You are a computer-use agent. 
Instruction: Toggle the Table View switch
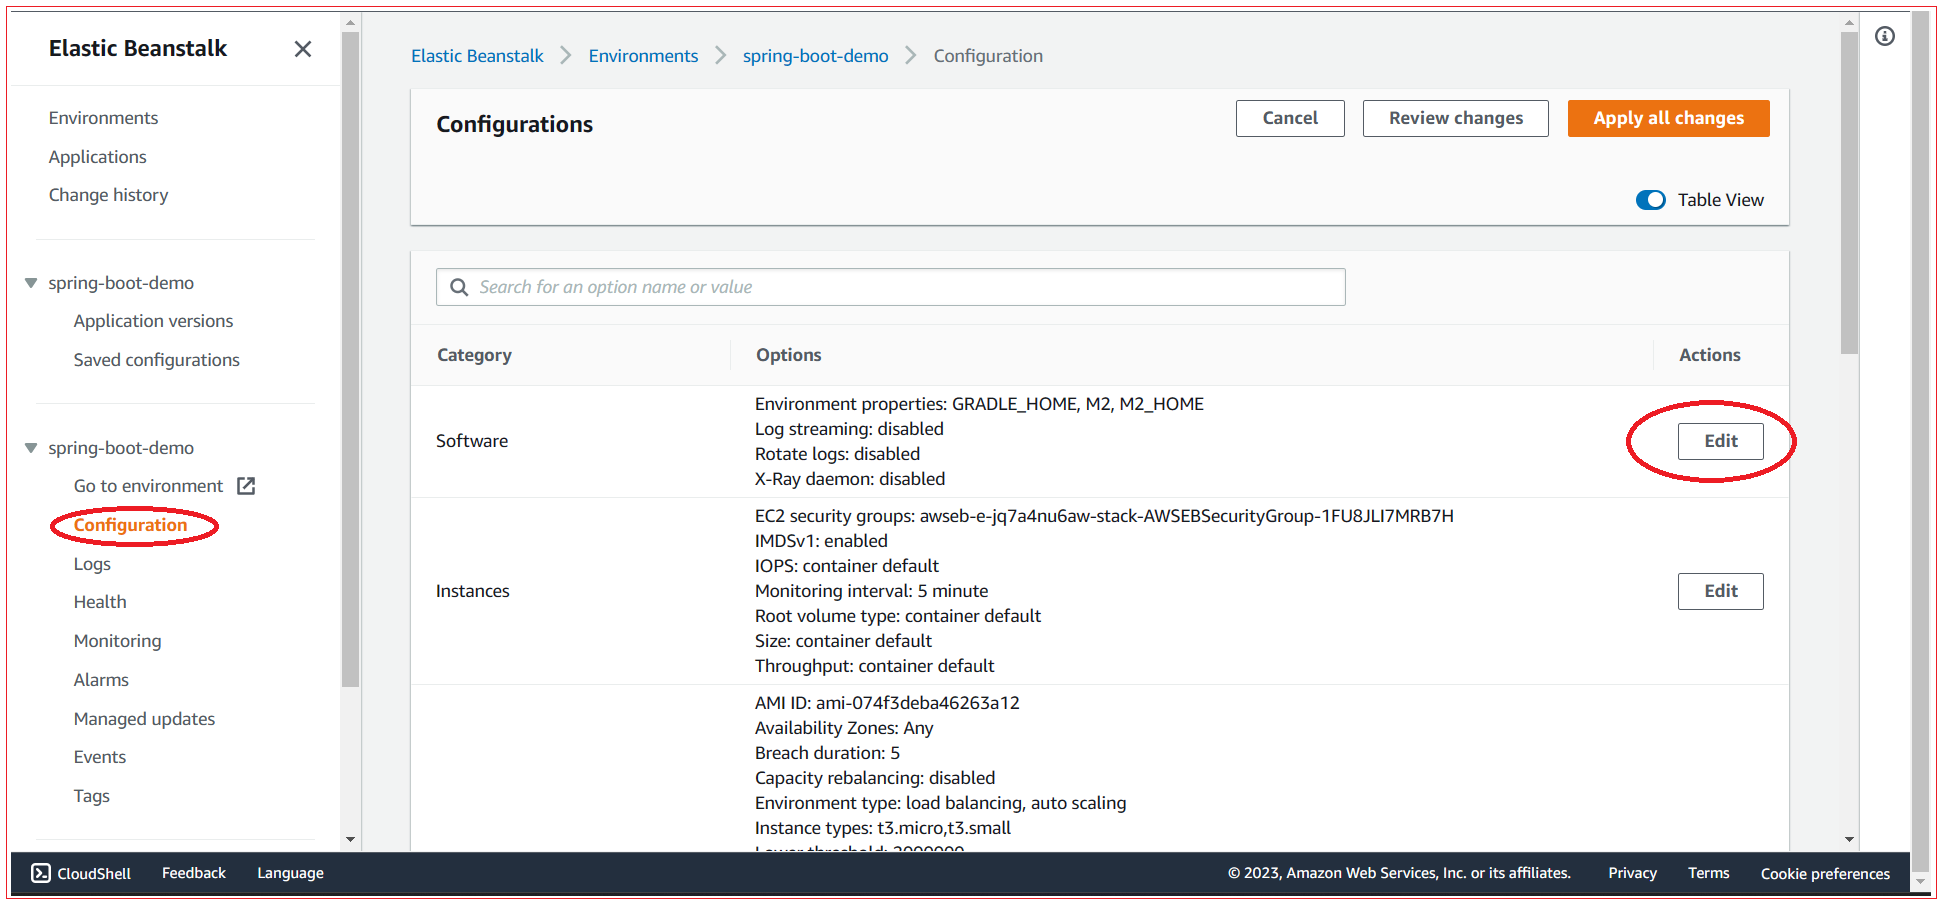click(x=1651, y=200)
